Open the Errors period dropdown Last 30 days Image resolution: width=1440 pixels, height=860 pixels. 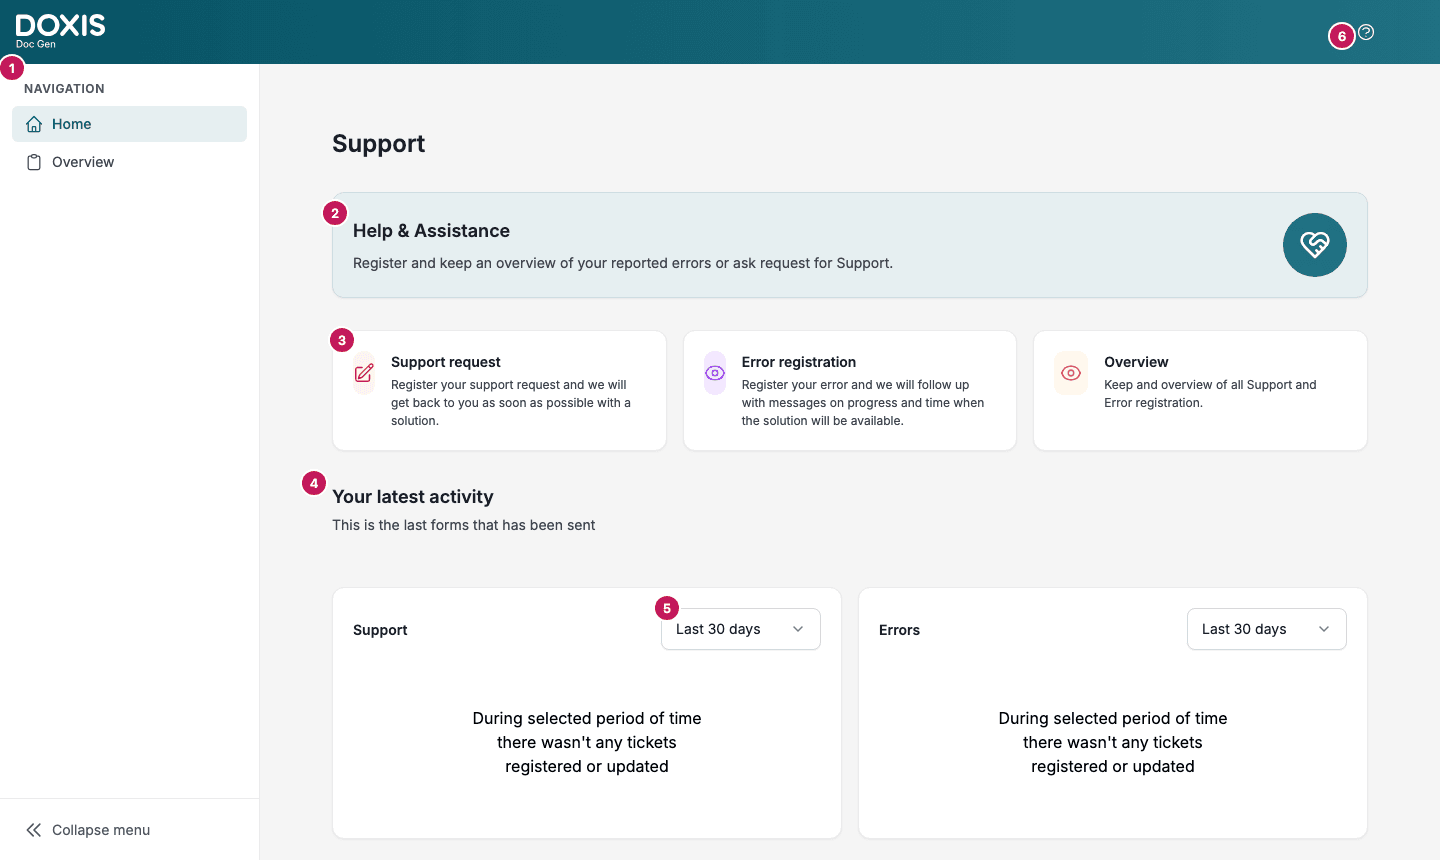(x=1267, y=629)
